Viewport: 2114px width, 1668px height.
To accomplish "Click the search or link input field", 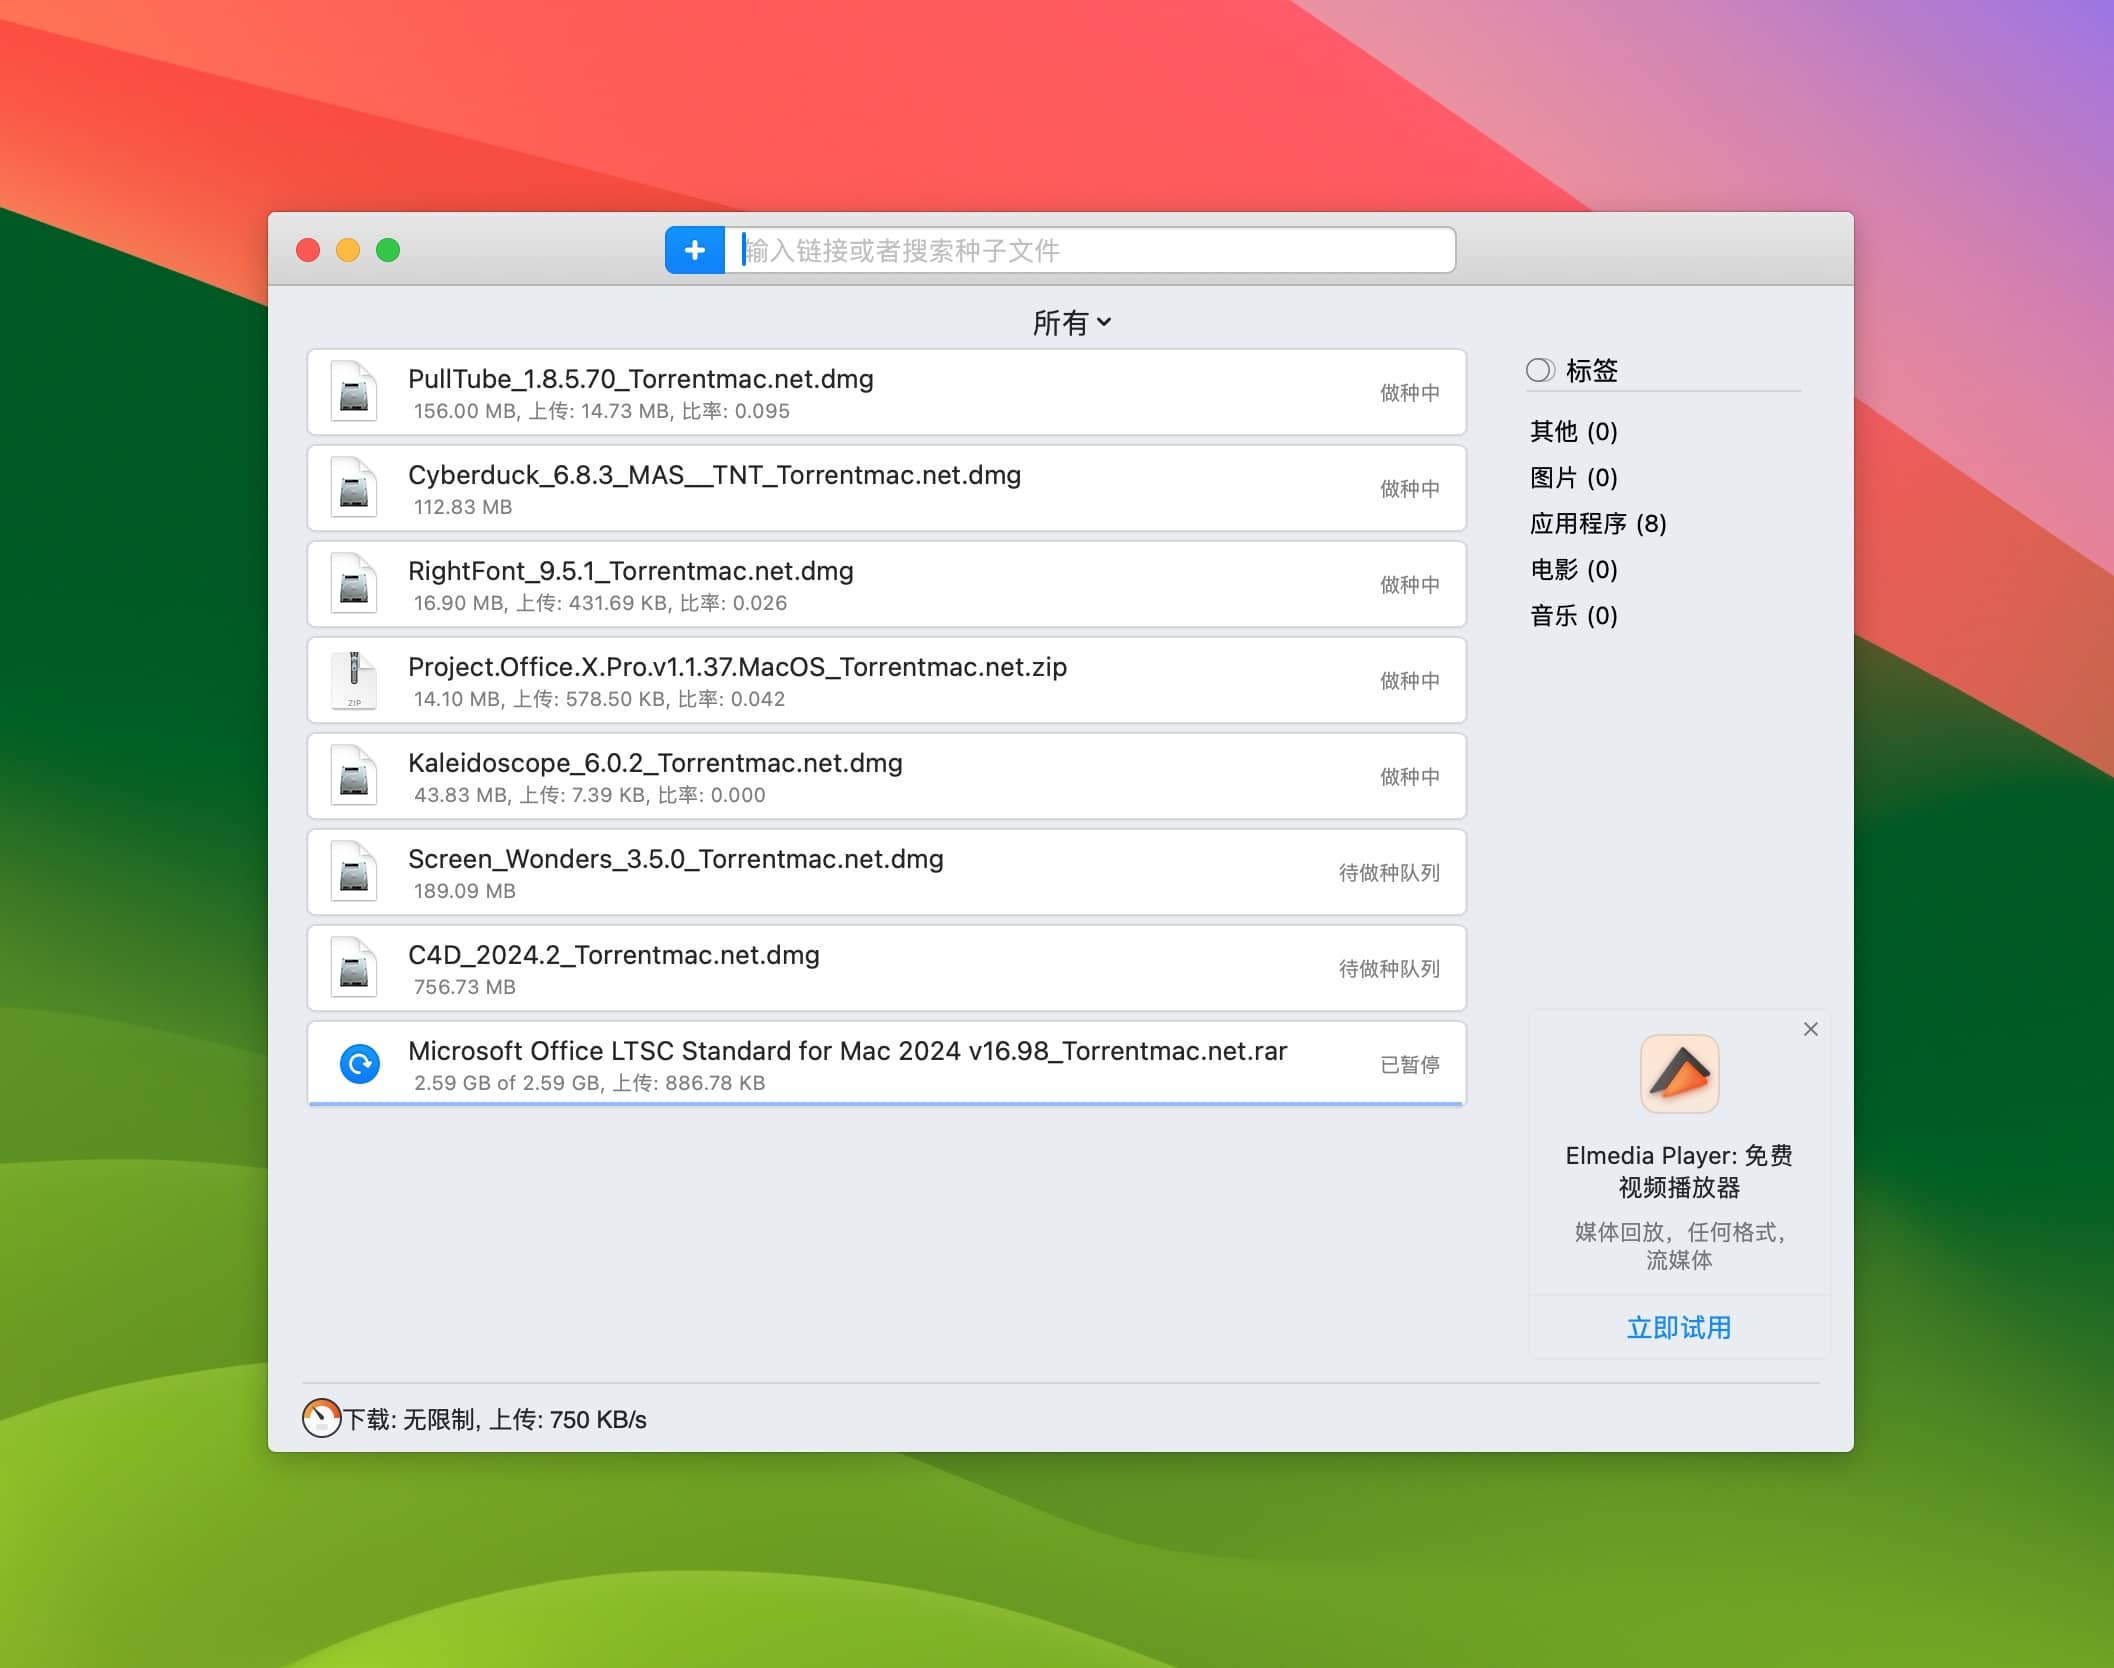I will click(x=1090, y=250).
